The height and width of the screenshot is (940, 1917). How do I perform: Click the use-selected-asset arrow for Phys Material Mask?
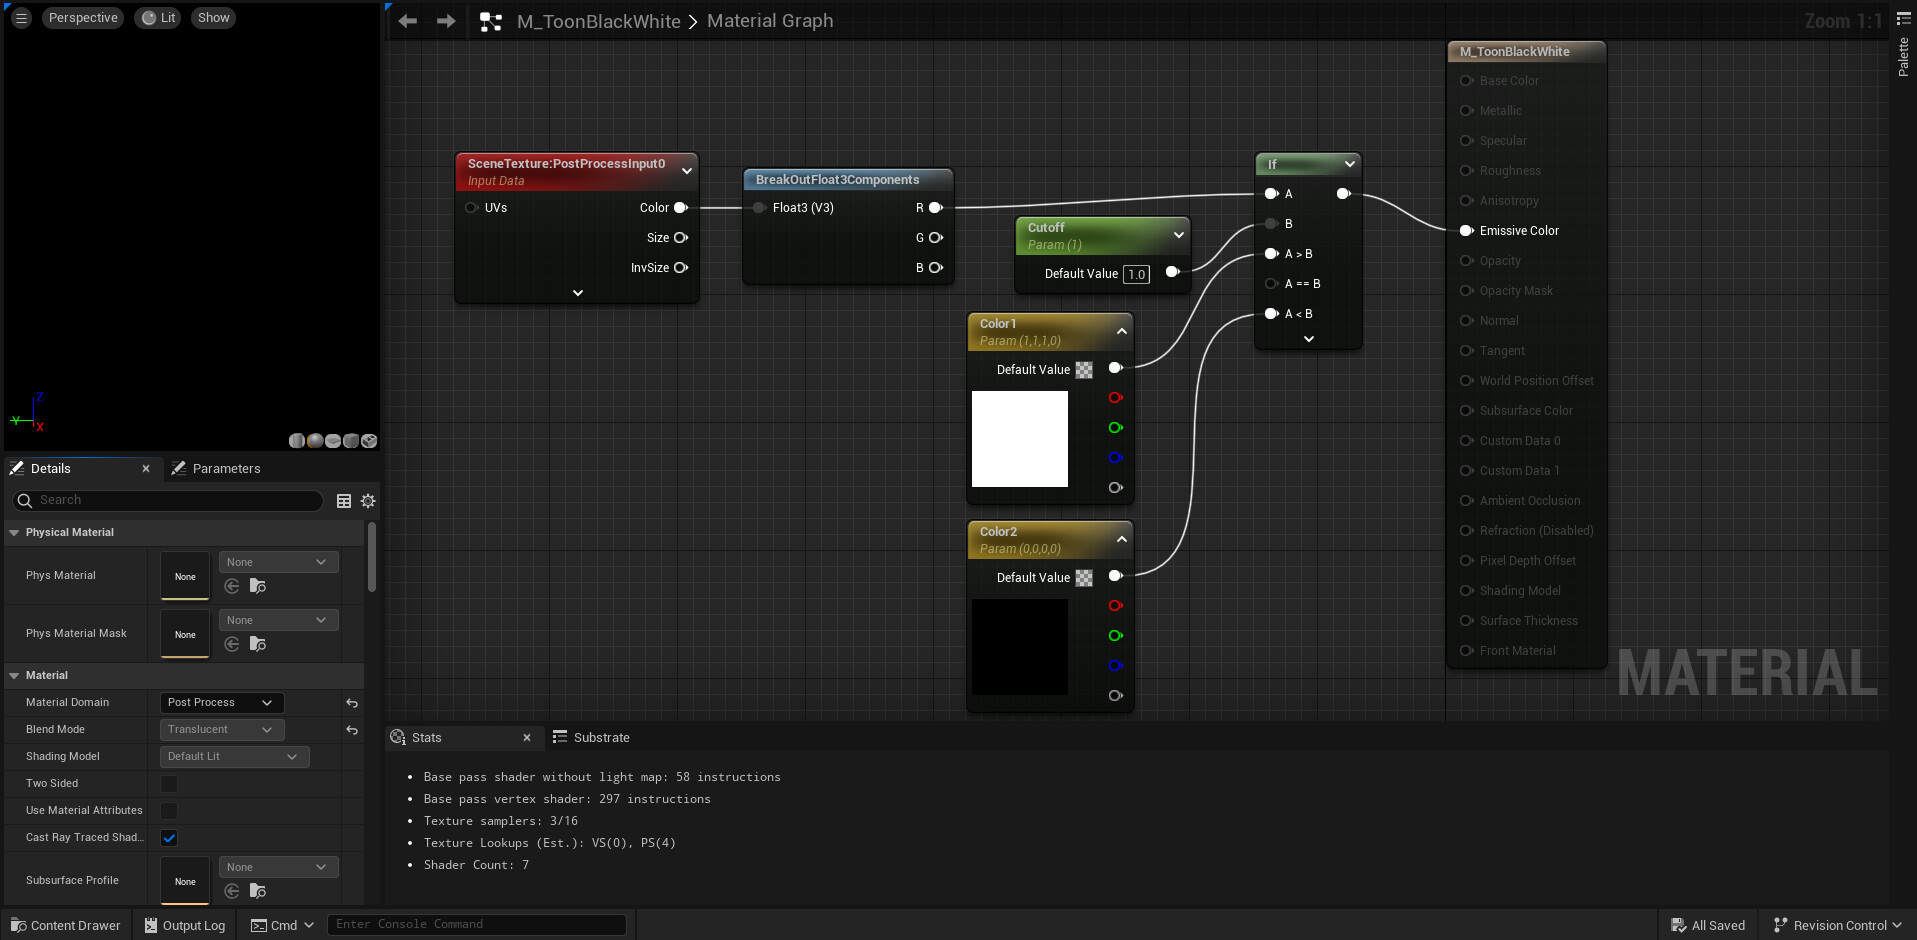232,645
